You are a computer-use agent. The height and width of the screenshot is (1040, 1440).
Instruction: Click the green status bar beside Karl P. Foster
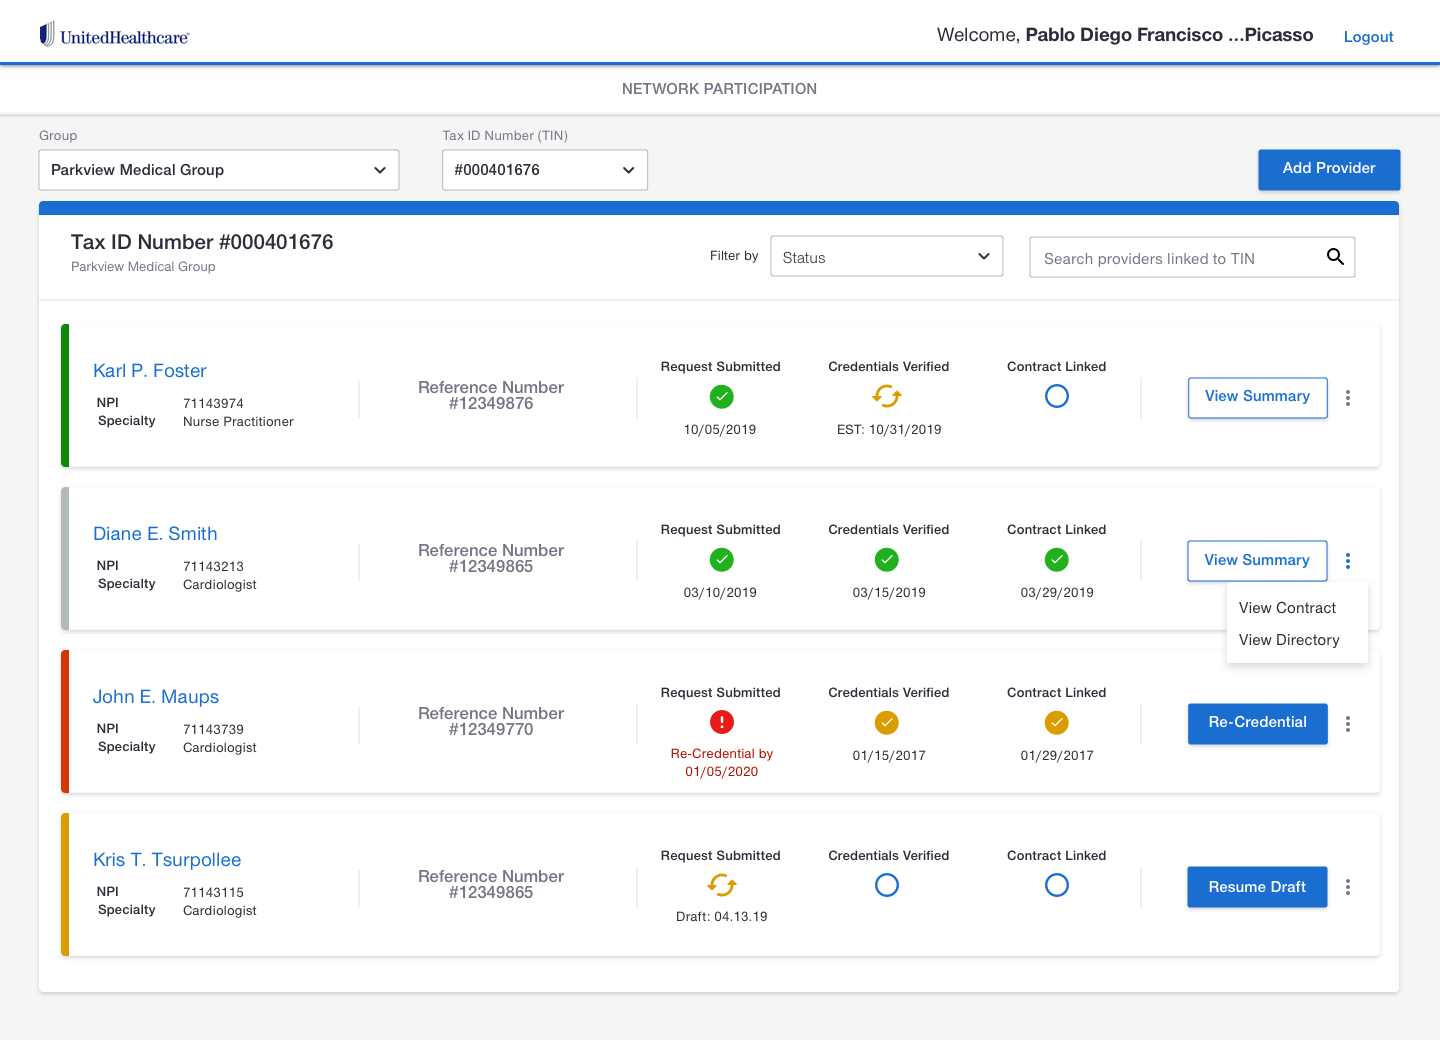point(64,396)
